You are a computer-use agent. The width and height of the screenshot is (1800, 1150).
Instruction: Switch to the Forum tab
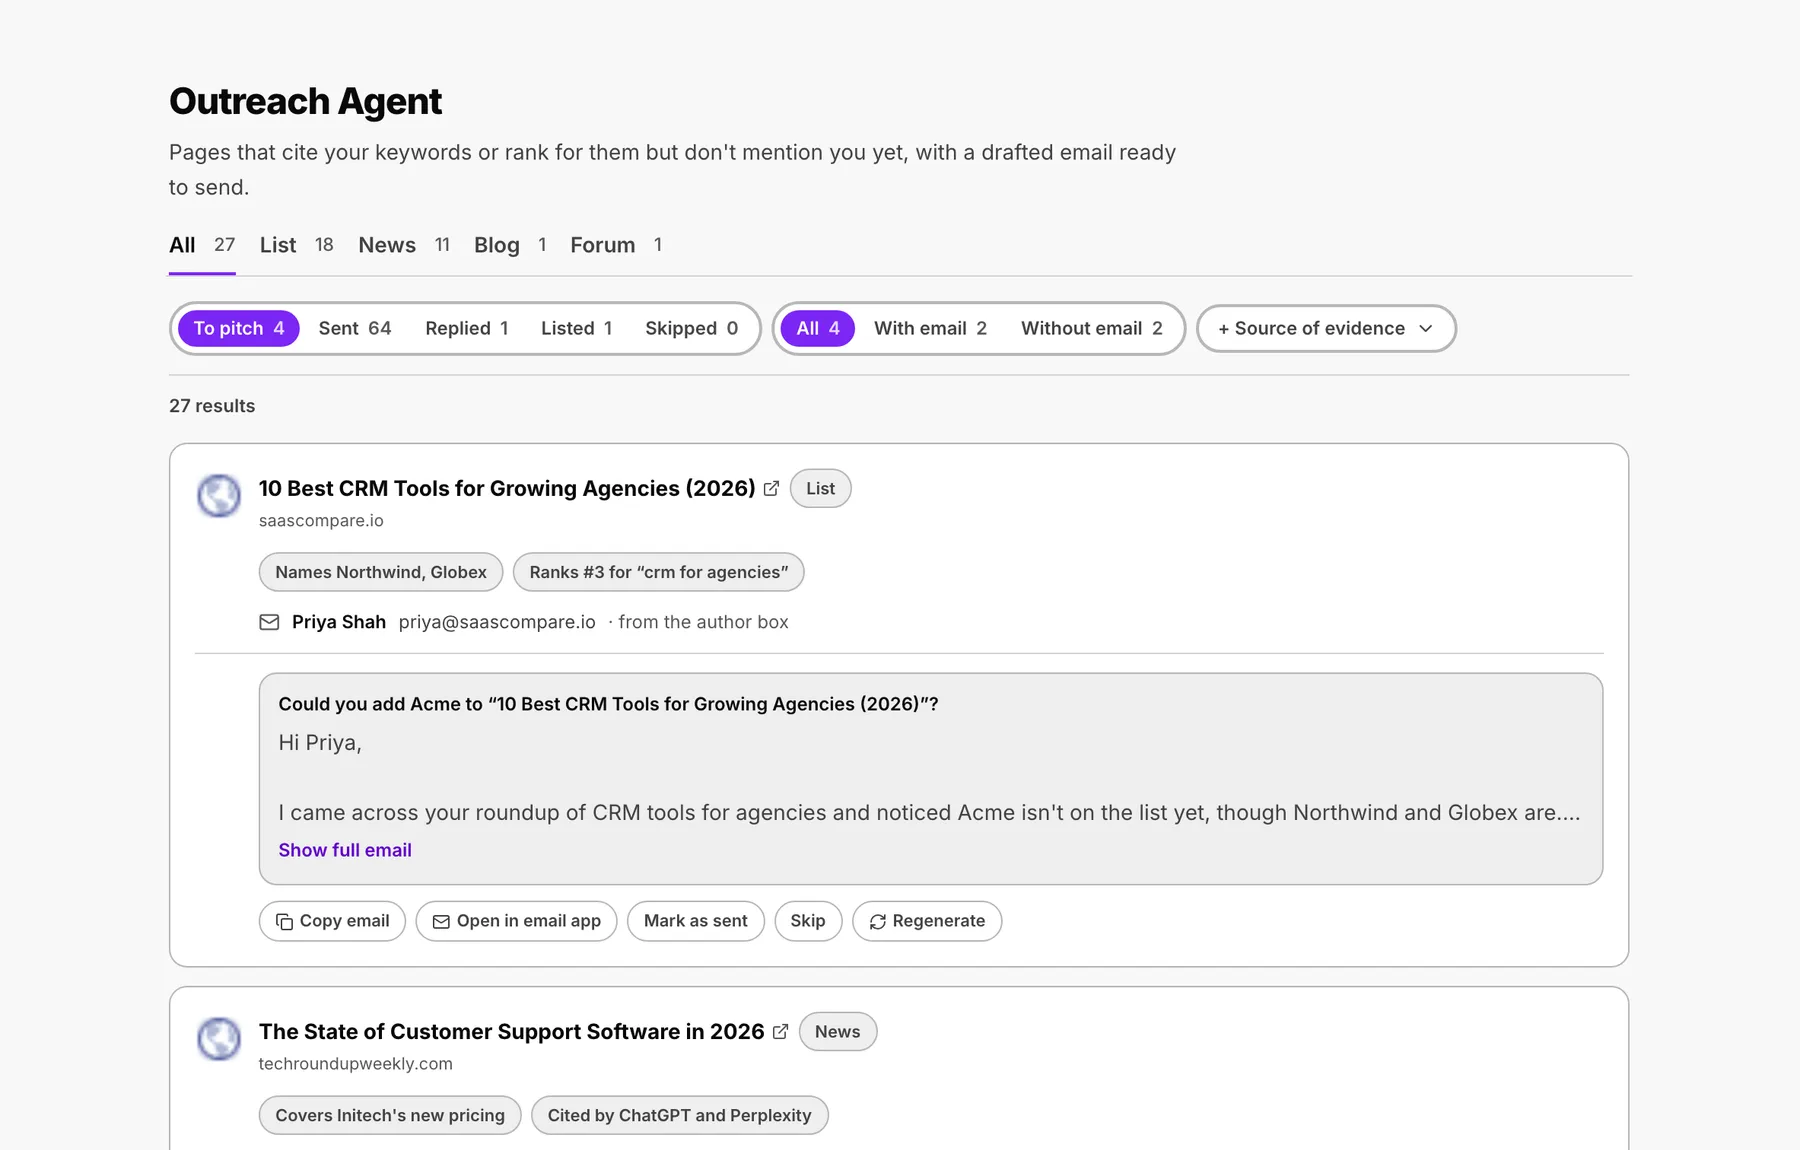(x=616, y=245)
